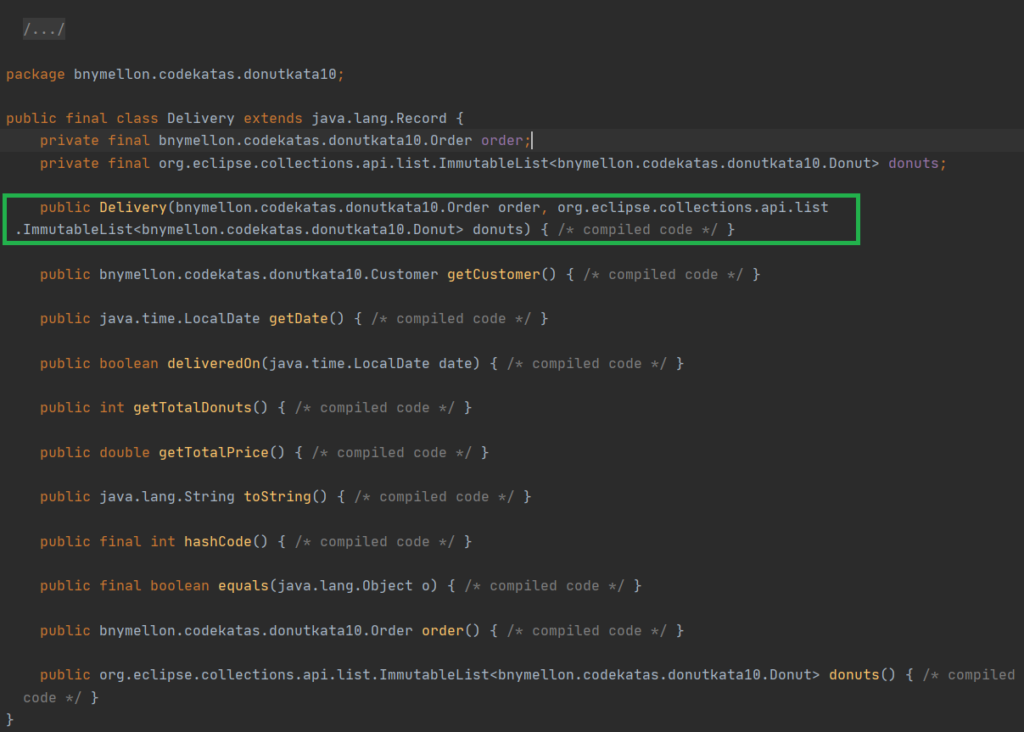
Task: Click the deliveredOn method name
Action: [x=214, y=364]
